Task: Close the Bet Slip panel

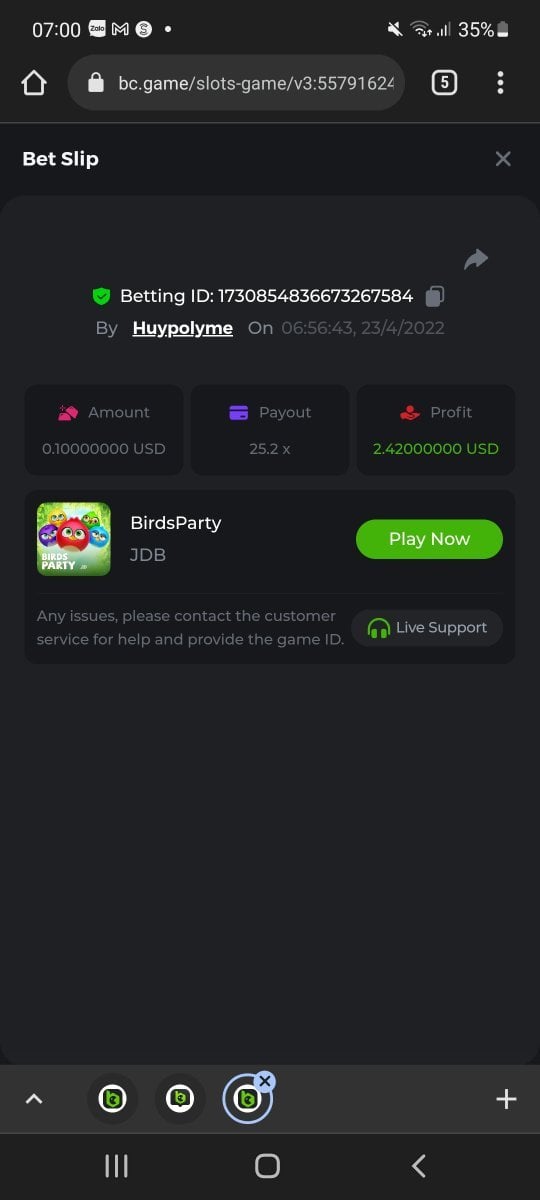Action: click(x=503, y=159)
